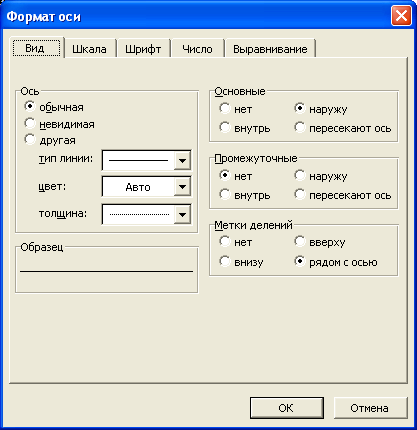Pick the 'другая' axis radio button
The width and height of the screenshot is (417, 430).
[30, 140]
